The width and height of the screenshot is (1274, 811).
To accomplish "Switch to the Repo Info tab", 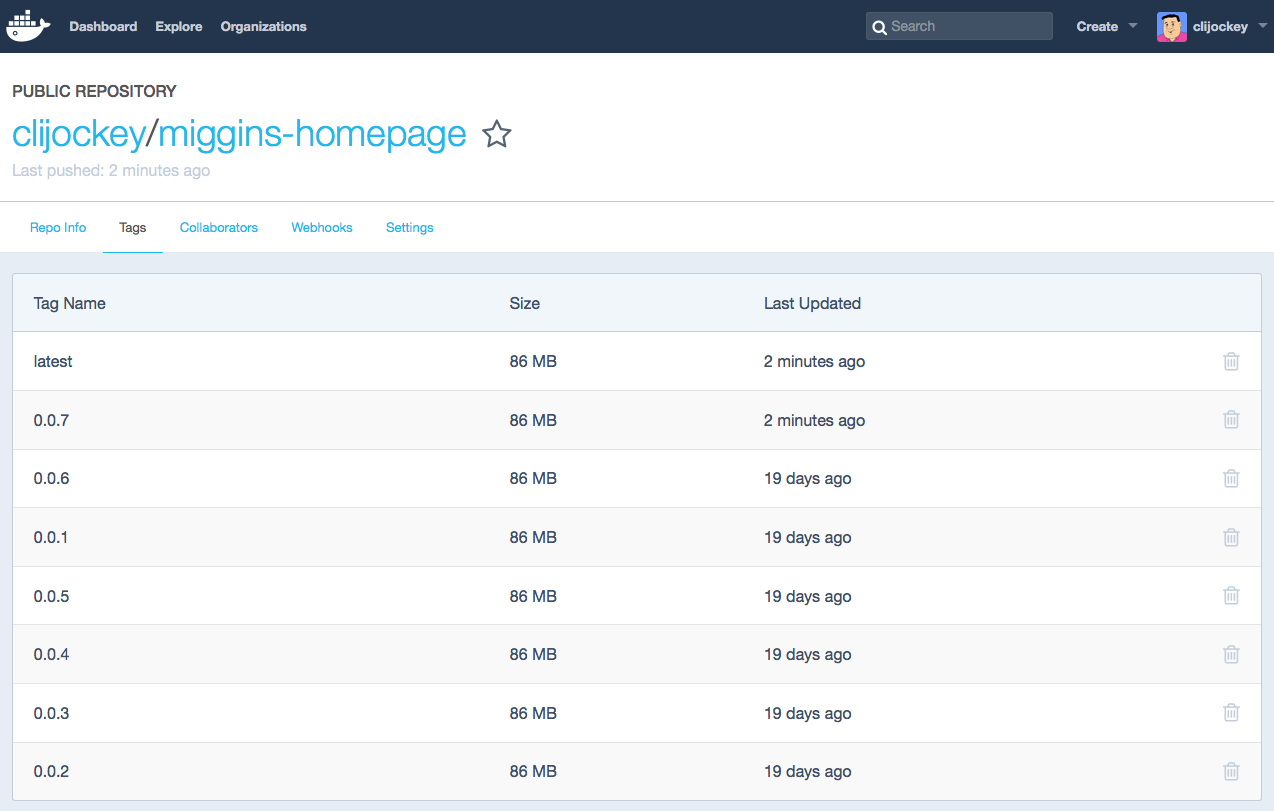I will pos(58,228).
